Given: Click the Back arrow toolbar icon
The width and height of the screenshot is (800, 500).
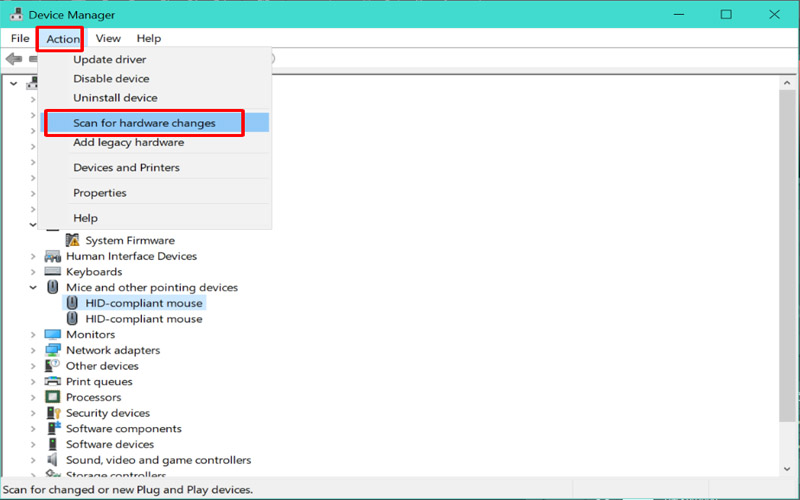Looking at the screenshot, I should 14,59.
